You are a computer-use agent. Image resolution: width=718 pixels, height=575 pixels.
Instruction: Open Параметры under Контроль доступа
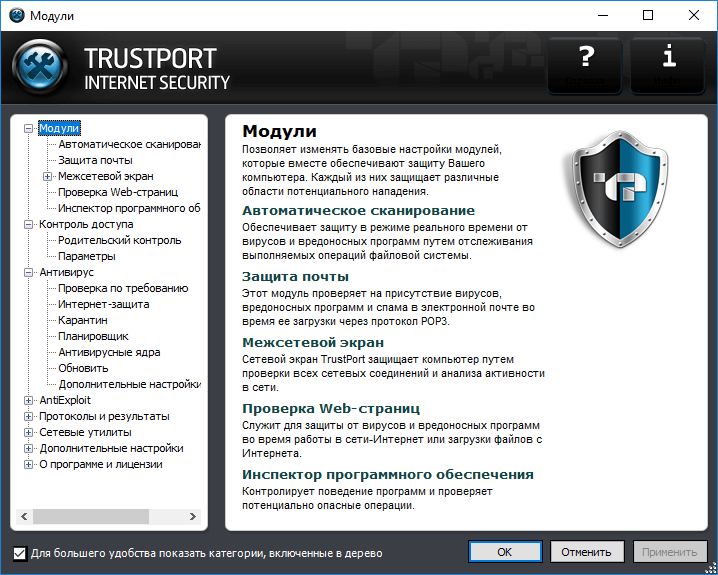(x=87, y=256)
